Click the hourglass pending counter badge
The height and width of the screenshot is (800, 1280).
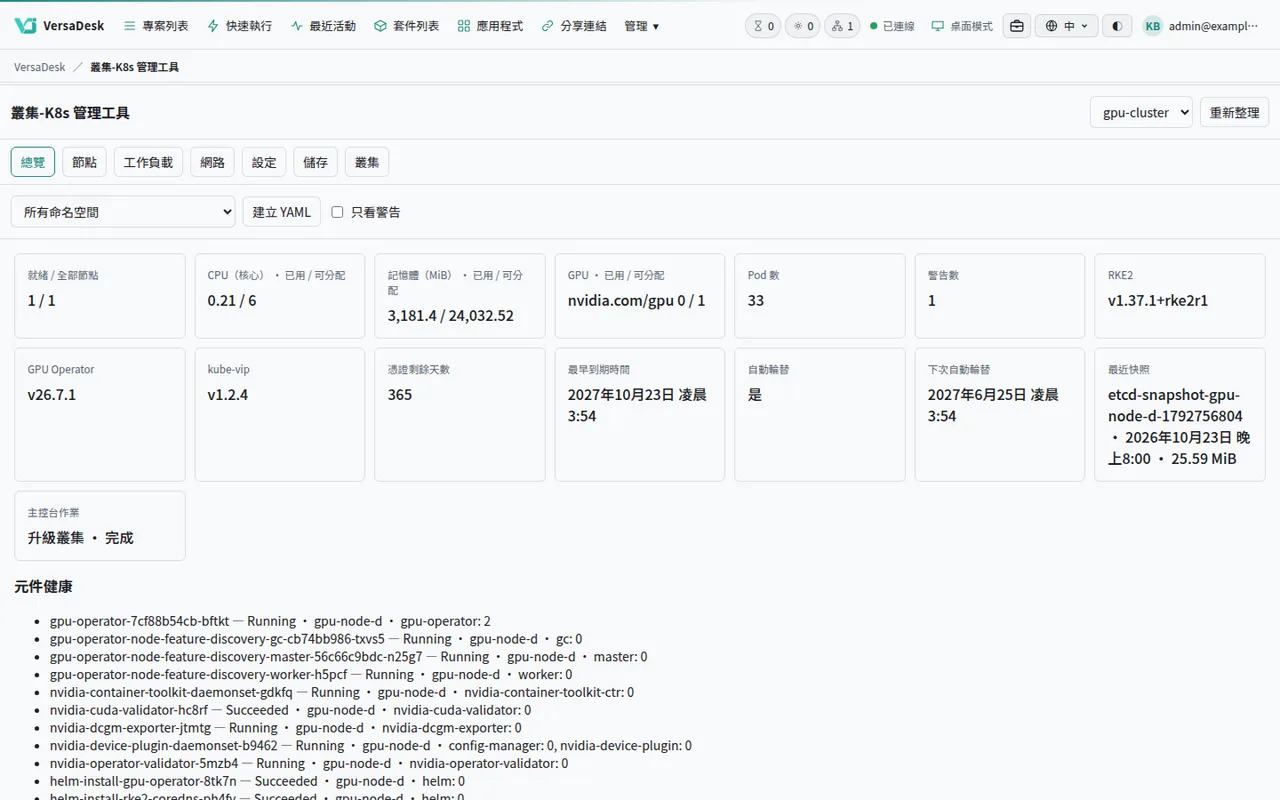[x=763, y=26]
